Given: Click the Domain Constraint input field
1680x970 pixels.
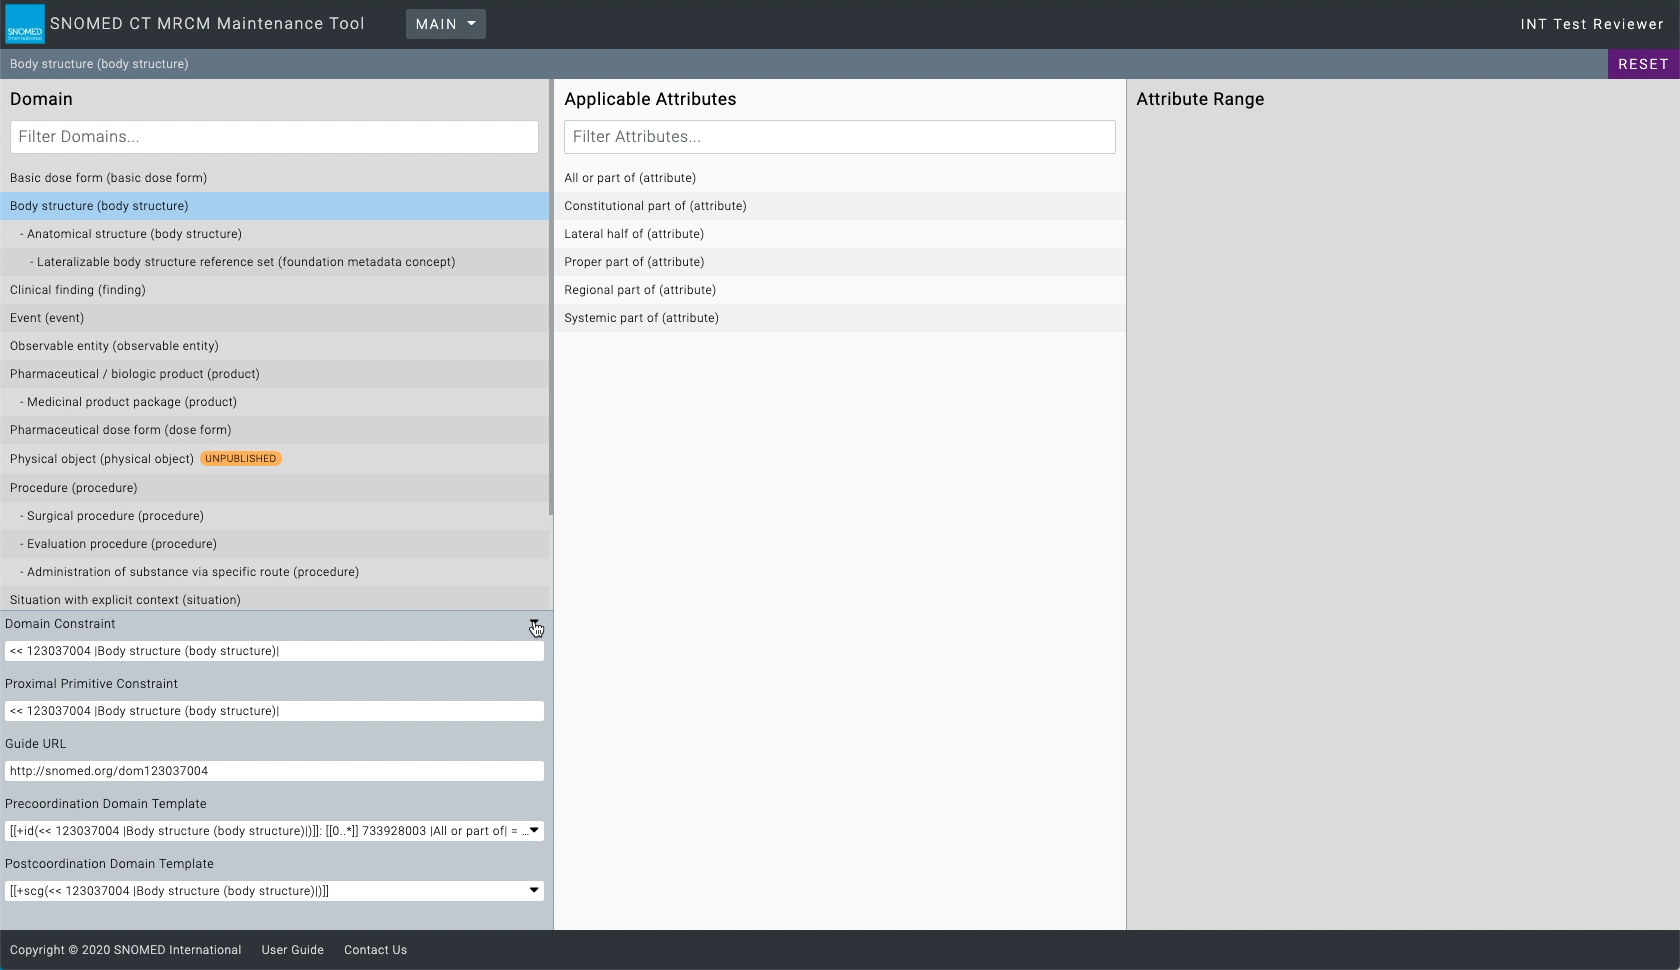Looking at the screenshot, I should point(274,651).
